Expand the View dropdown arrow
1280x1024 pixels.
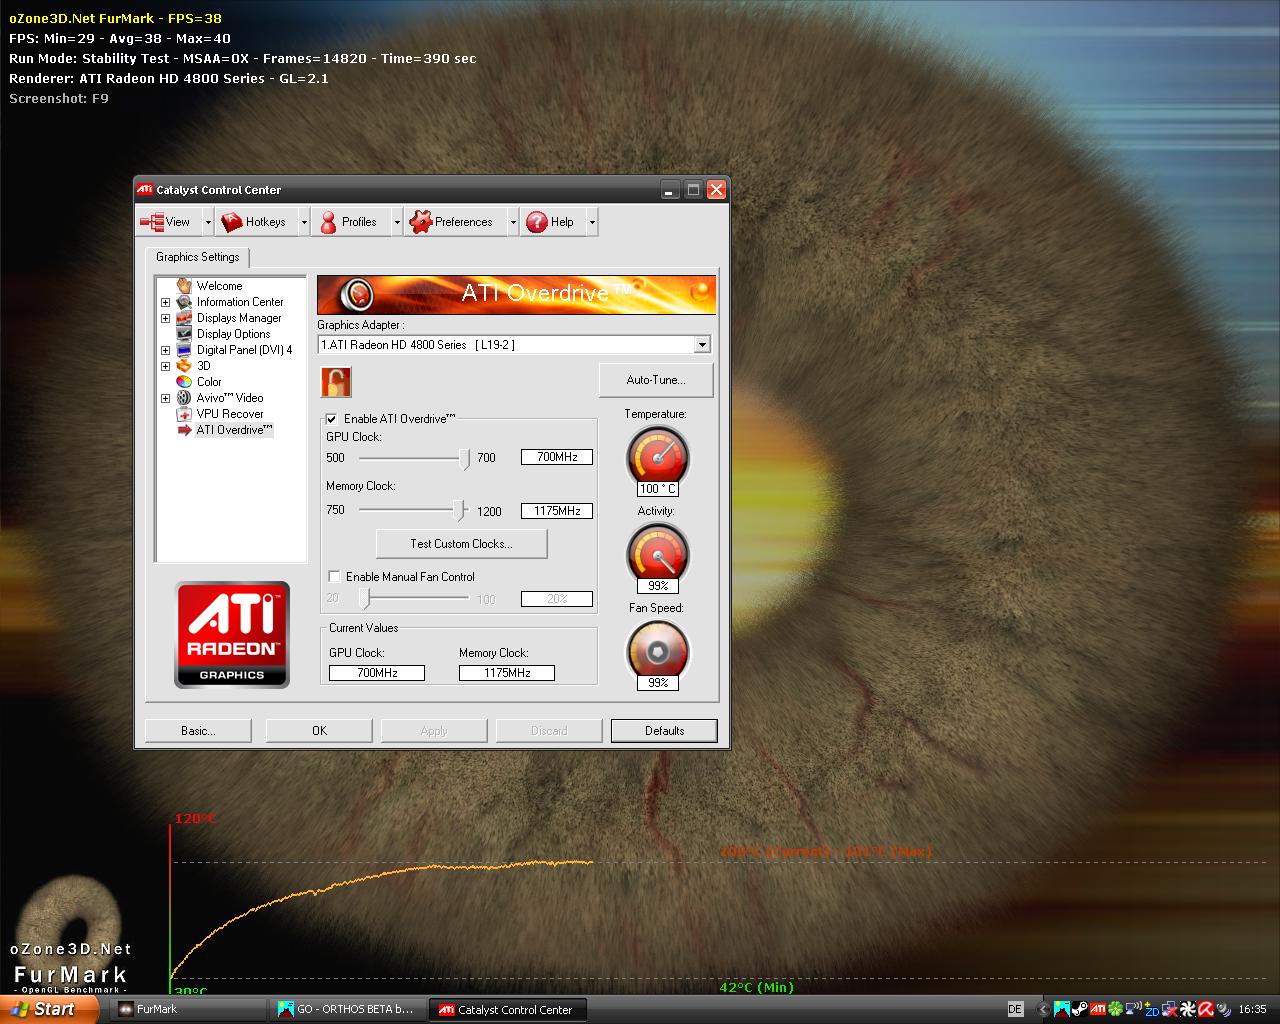pos(208,222)
